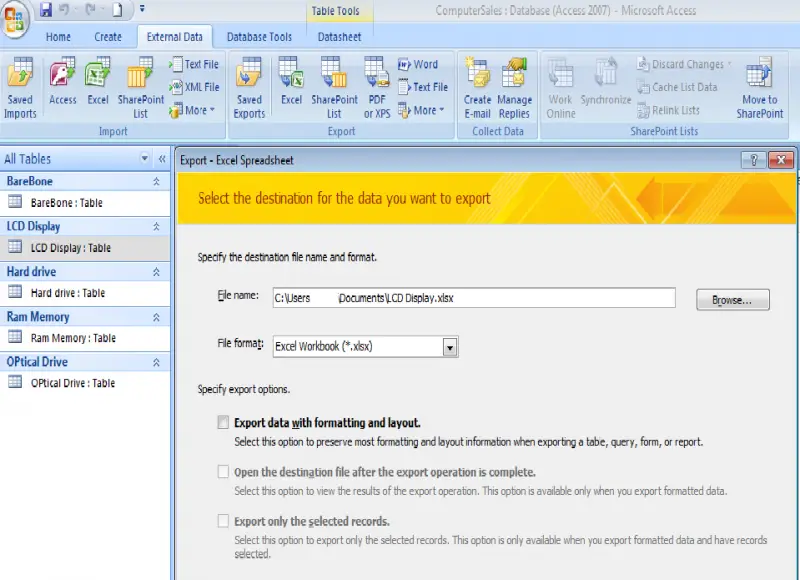The width and height of the screenshot is (800, 580).
Task: Click Work Online button
Action: tap(561, 88)
